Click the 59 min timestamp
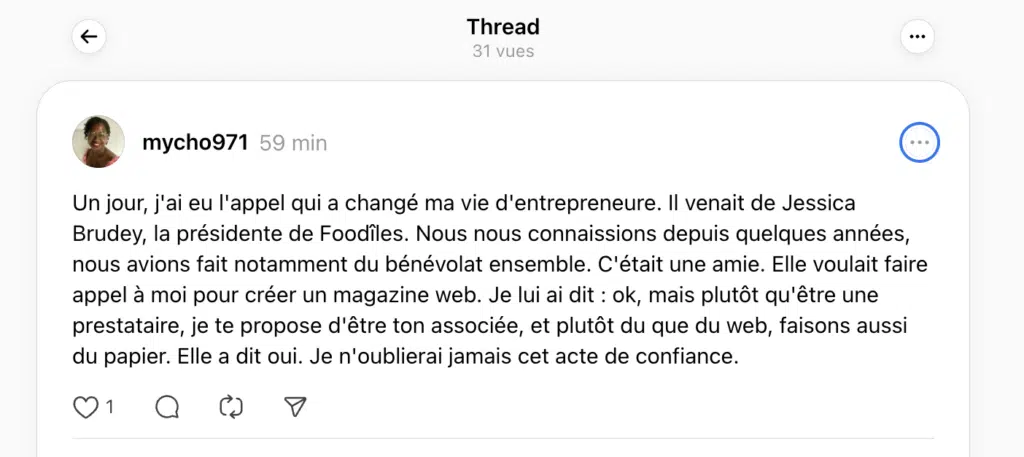This screenshot has height=457, width=1024. [x=293, y=143]
